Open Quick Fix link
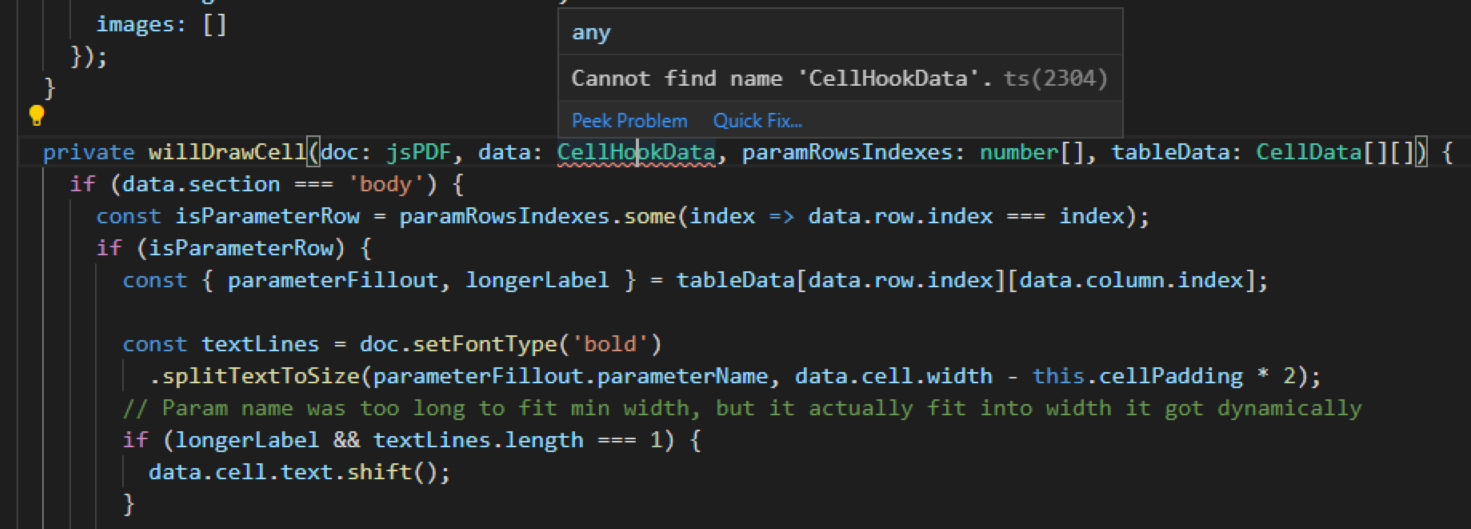 click(x=757, y=121)
